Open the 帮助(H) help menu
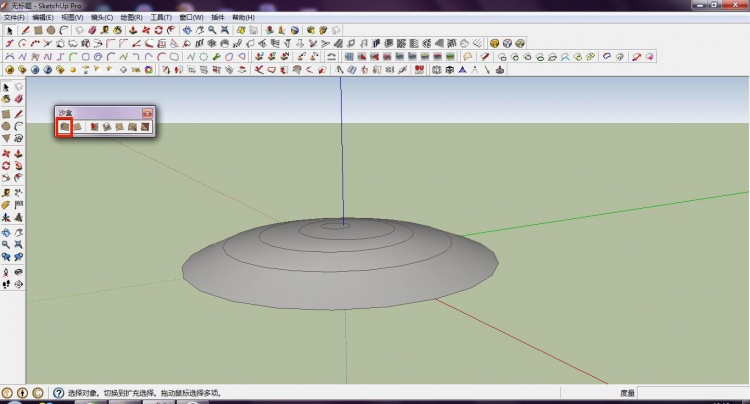 [243, 17]
